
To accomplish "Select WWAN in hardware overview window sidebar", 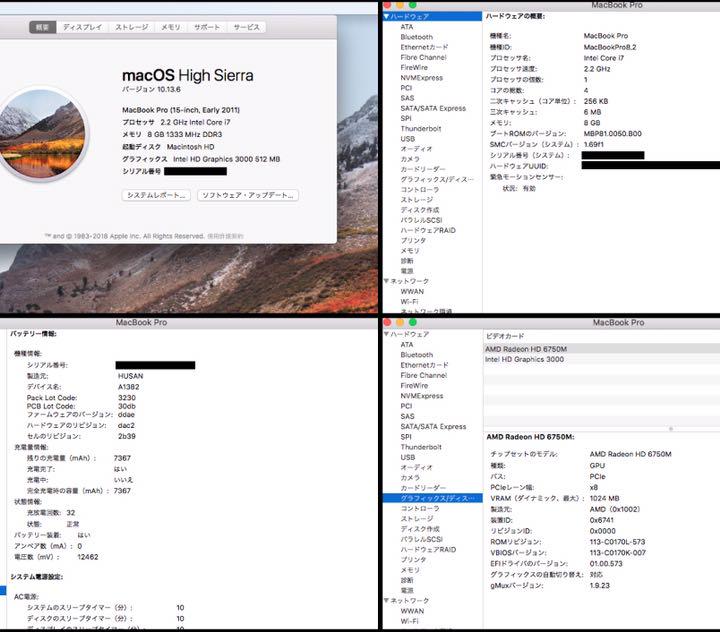I will [412, 291].
